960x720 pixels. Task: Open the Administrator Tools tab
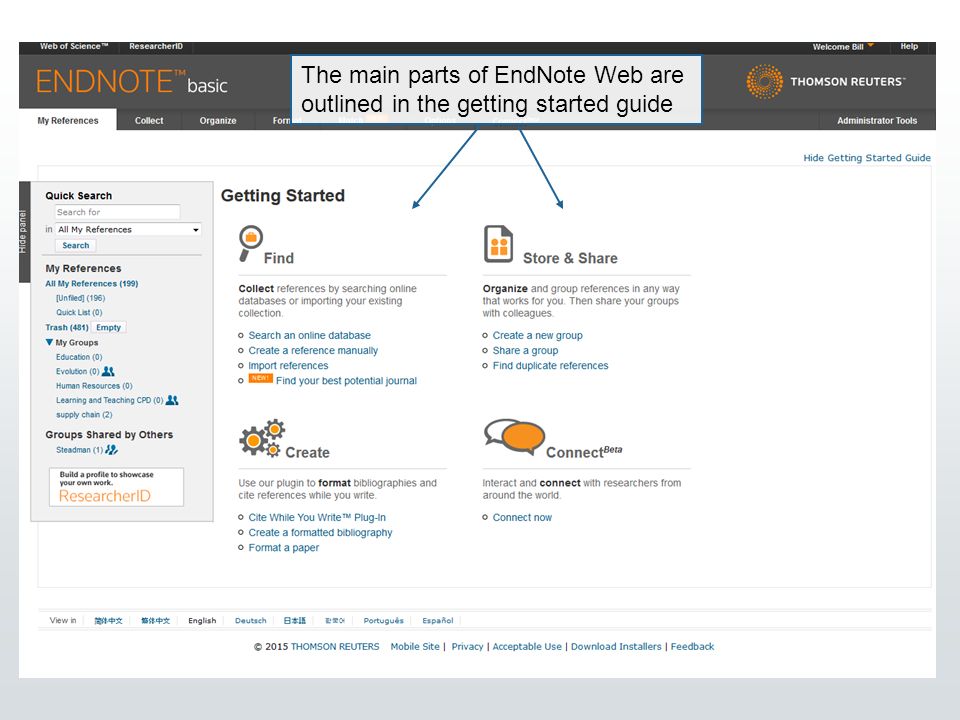coord(877,121)
